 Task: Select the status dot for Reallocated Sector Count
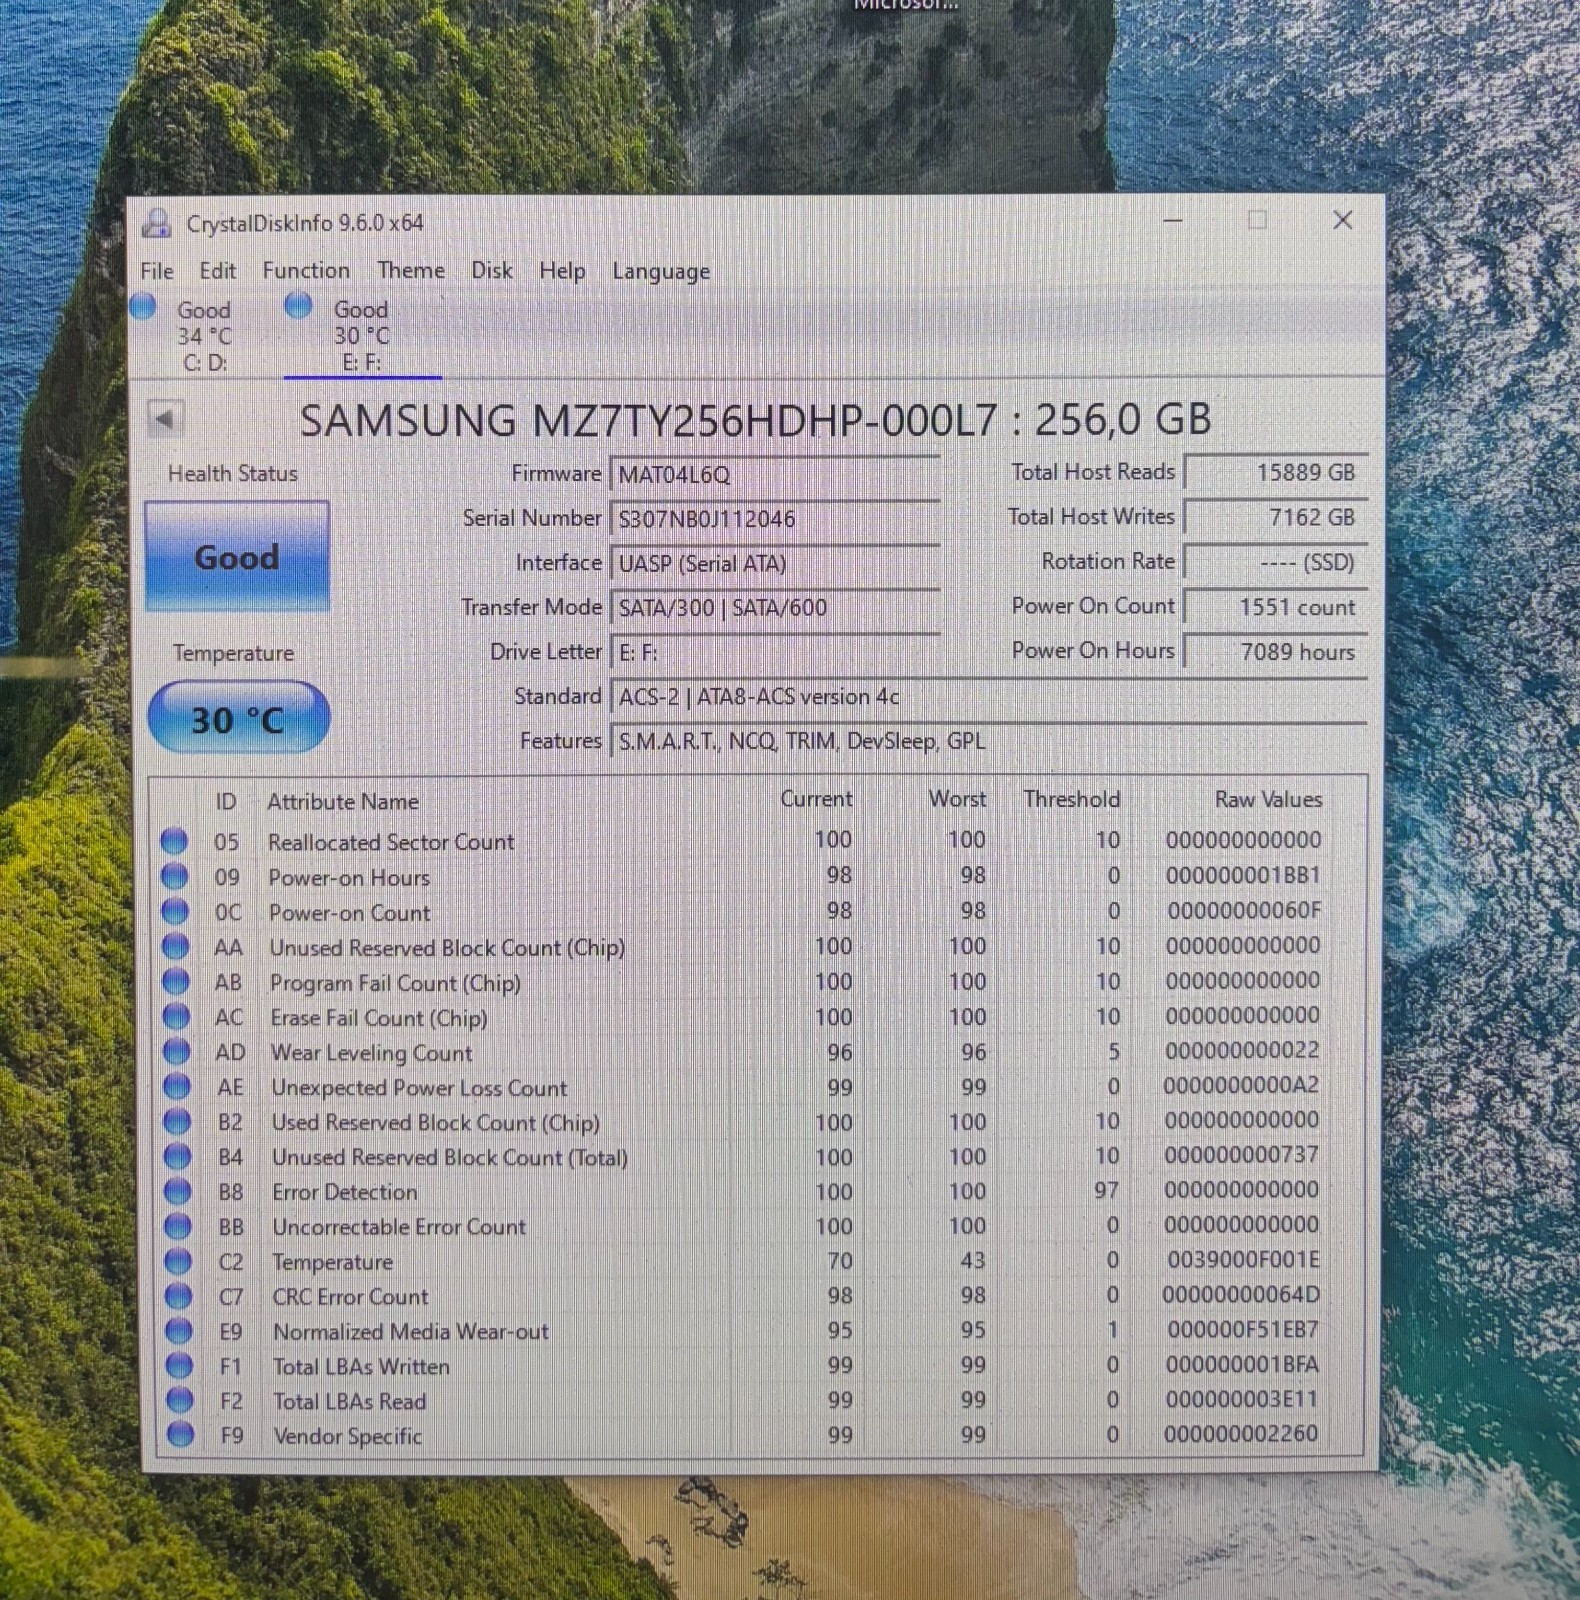click(174, 841)
